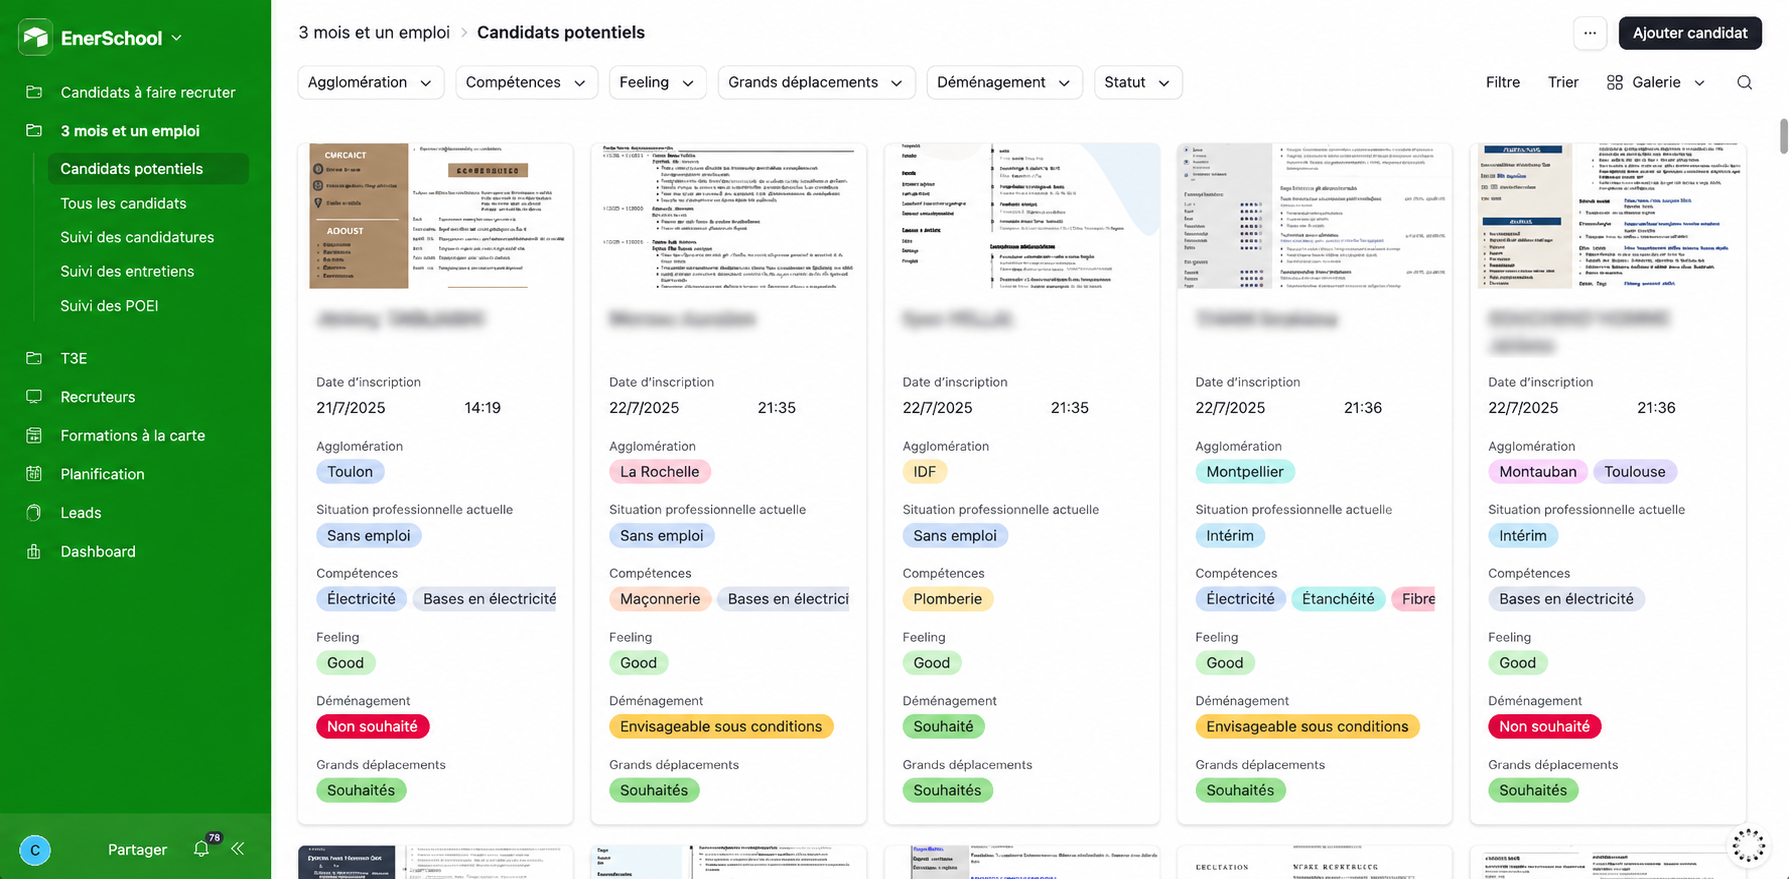1789x879 pixels.
Task: Open the notifications bell icon
Action: (x=201, y=848)
